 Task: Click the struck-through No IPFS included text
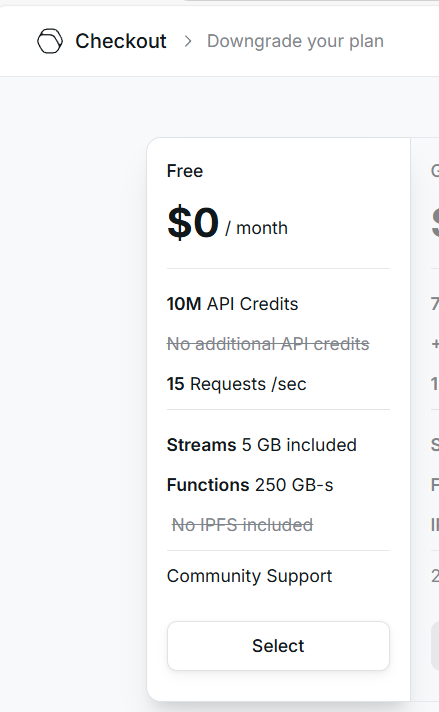point(242,525)
